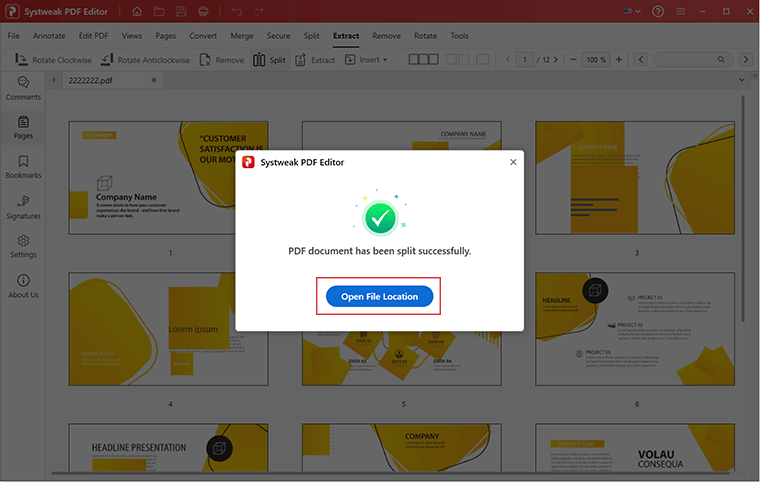Select single-page layout icon
Viewport: 760px width, 482px height.
[x=483, y=59]
